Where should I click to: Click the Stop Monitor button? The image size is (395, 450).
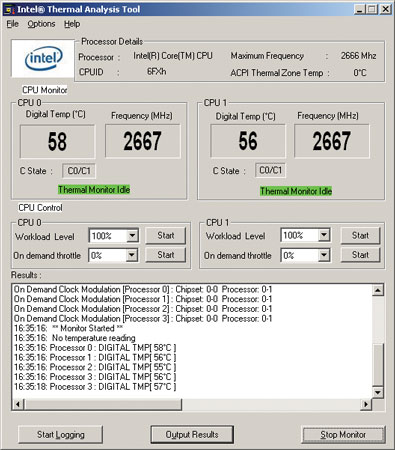pyautogui.click(x=343, y=435)
